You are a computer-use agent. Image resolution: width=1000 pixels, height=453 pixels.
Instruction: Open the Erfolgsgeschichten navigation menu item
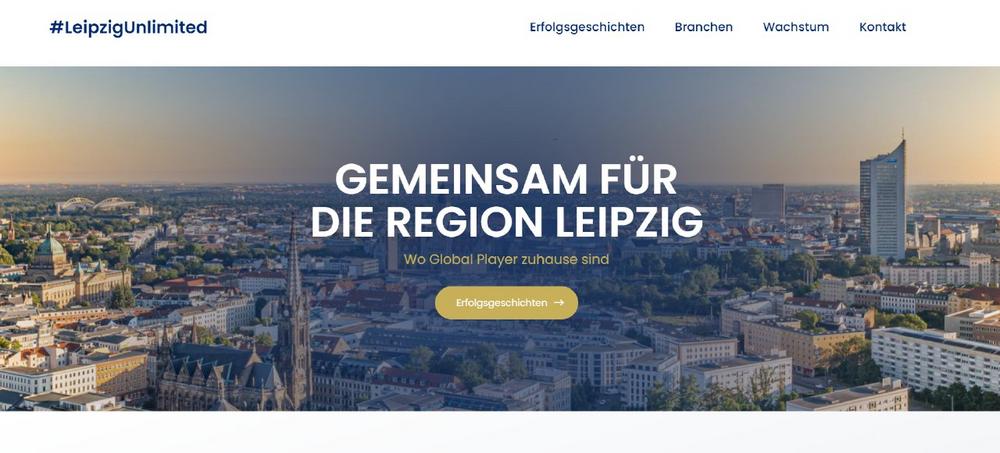click(x=587, y=27)
